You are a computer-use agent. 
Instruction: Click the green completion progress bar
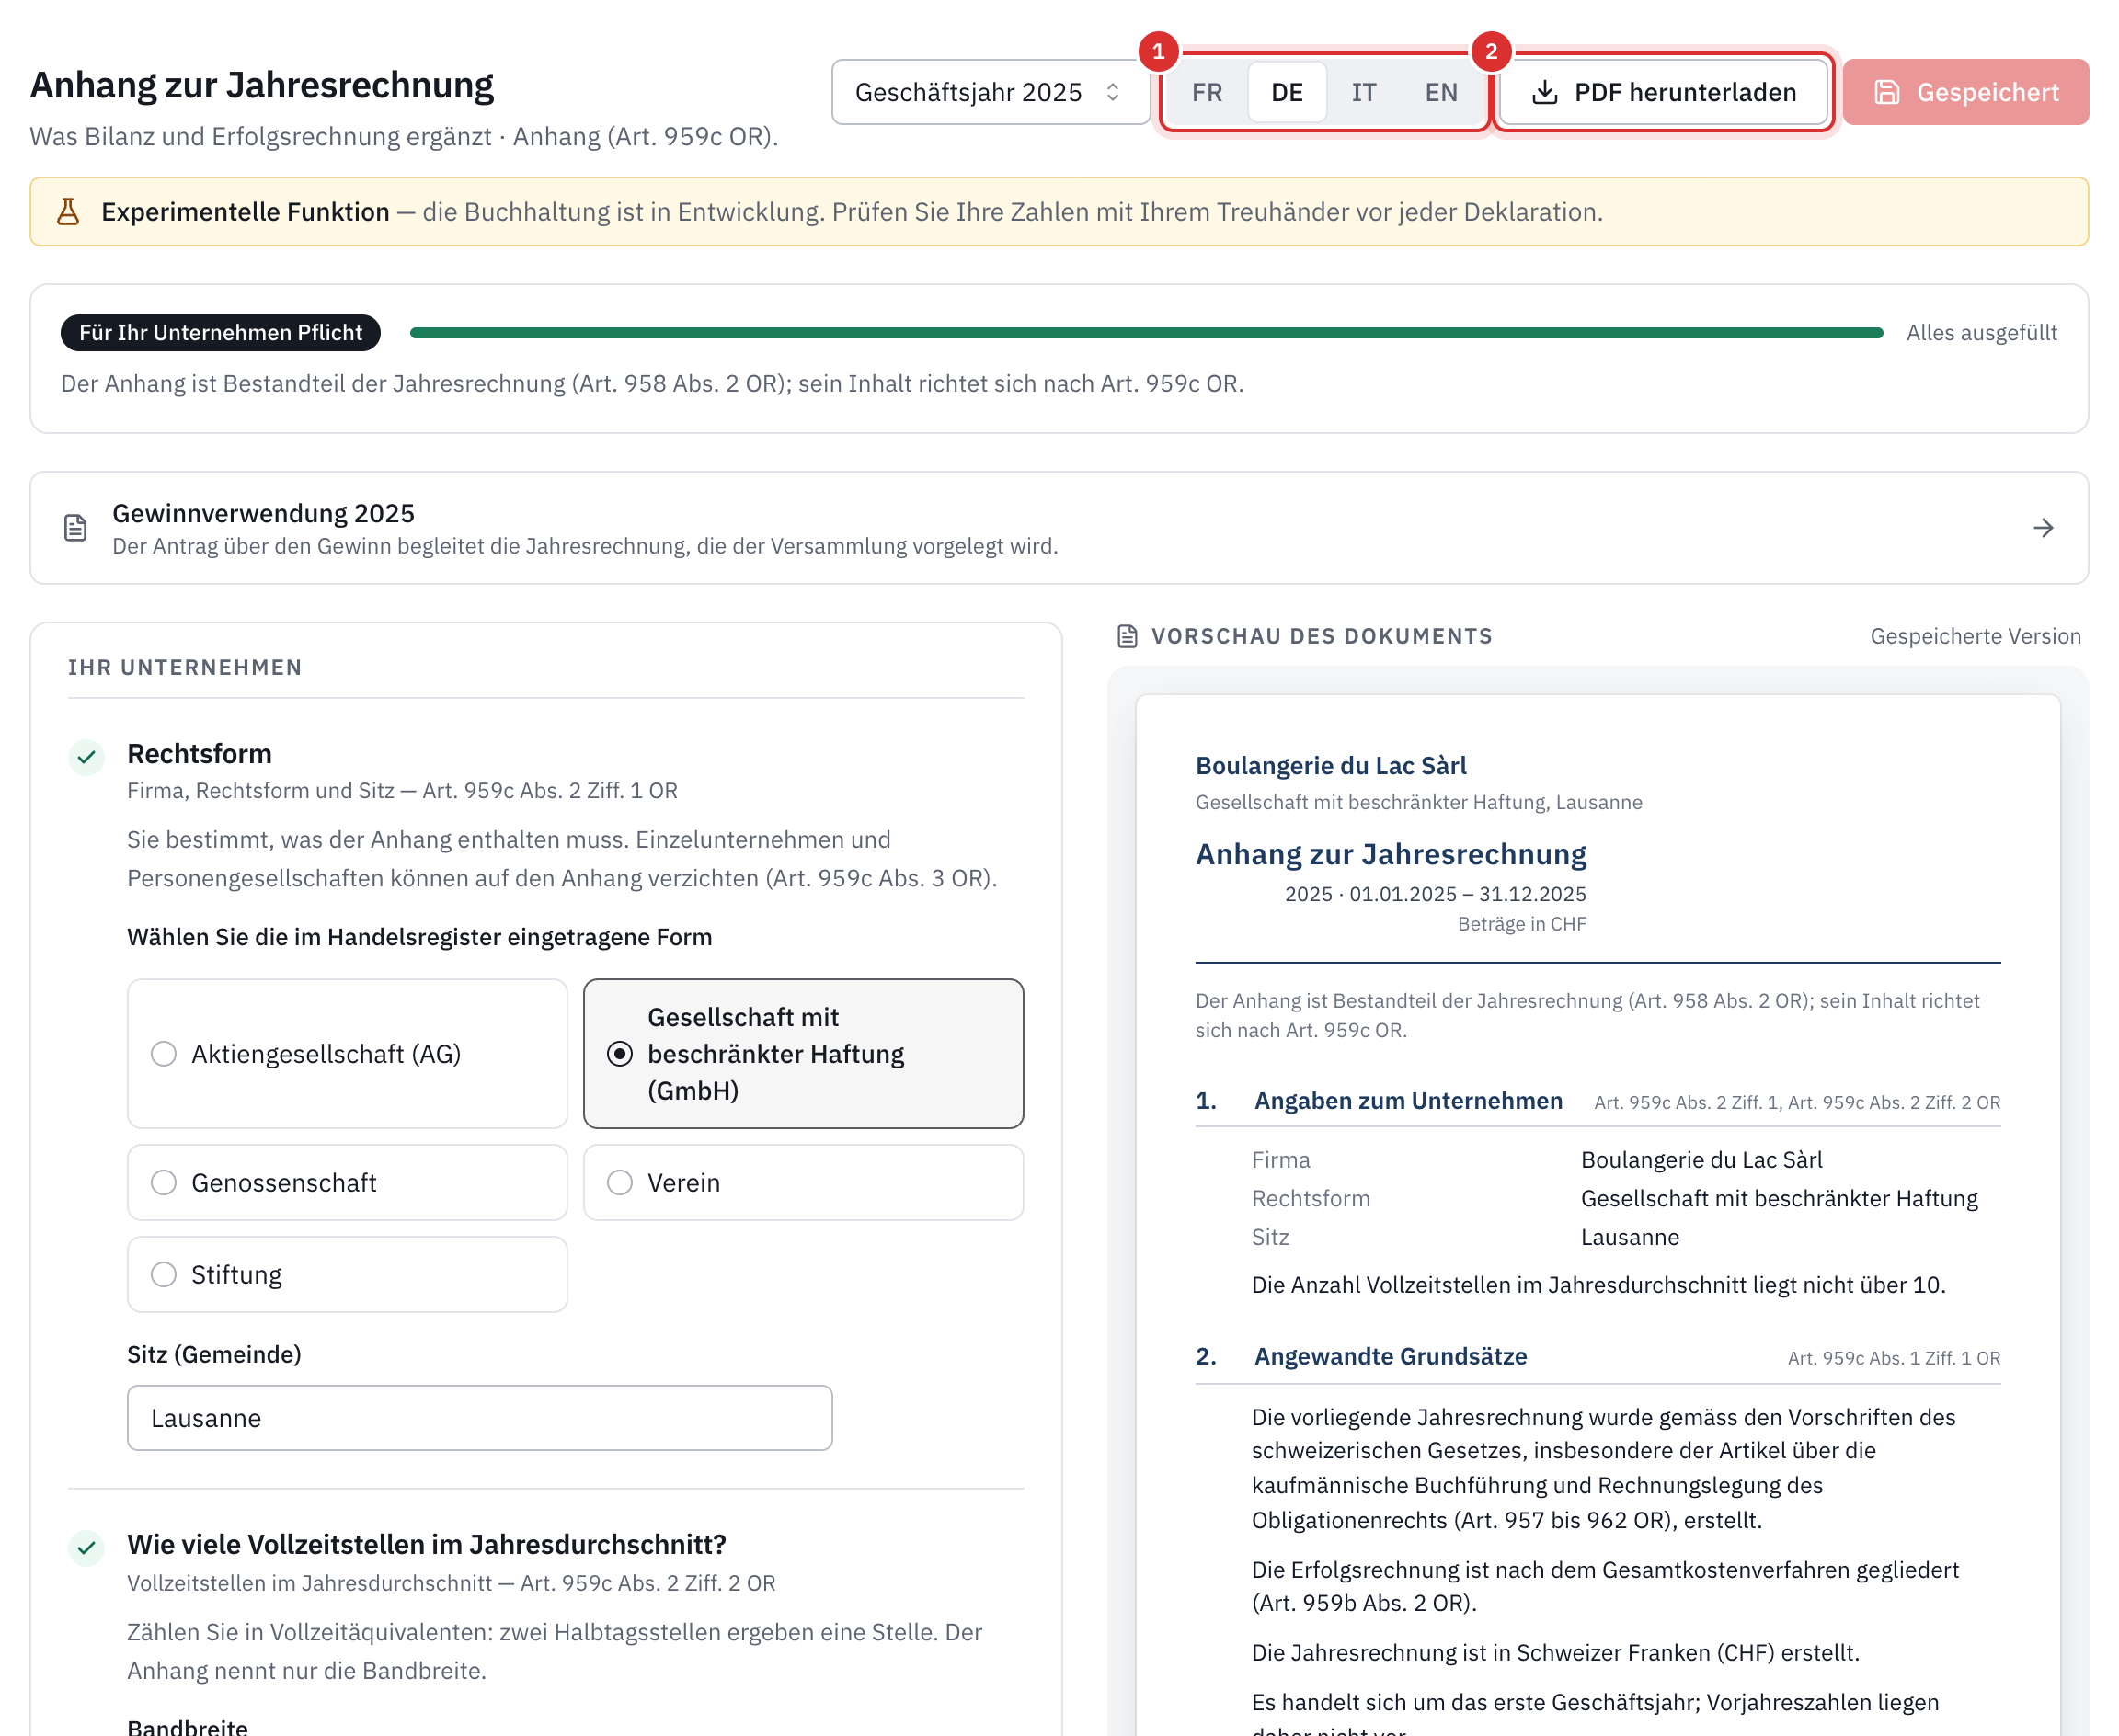[x=1146, y=333]
